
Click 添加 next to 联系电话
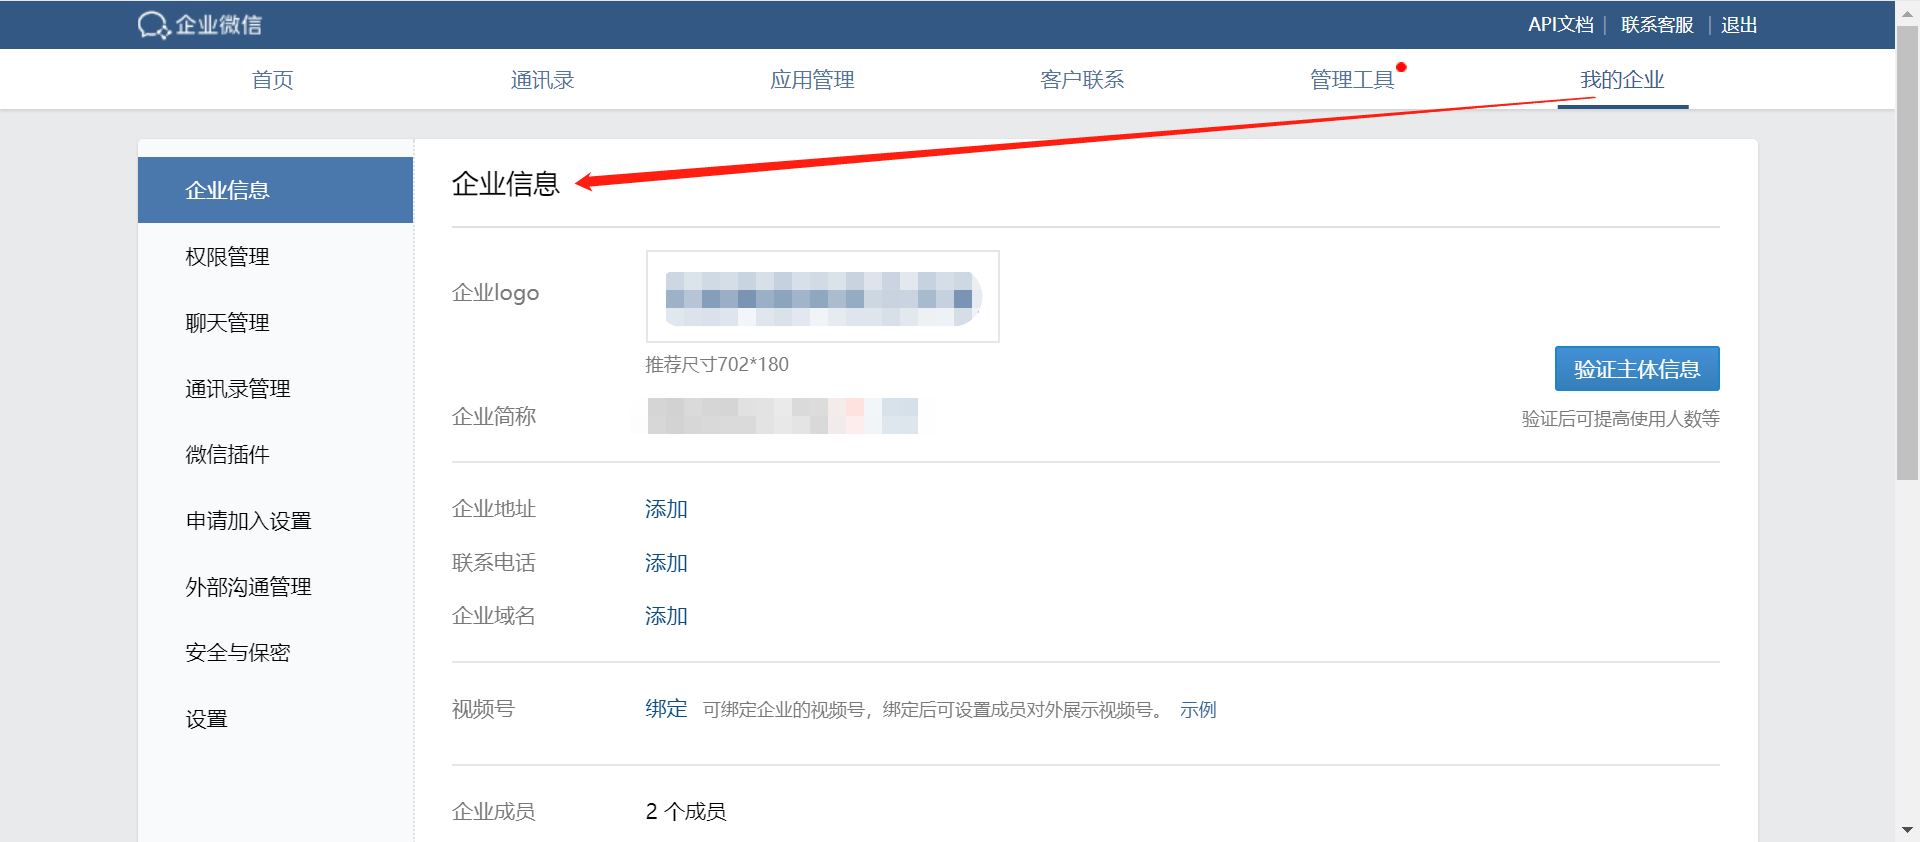(666, 563)
